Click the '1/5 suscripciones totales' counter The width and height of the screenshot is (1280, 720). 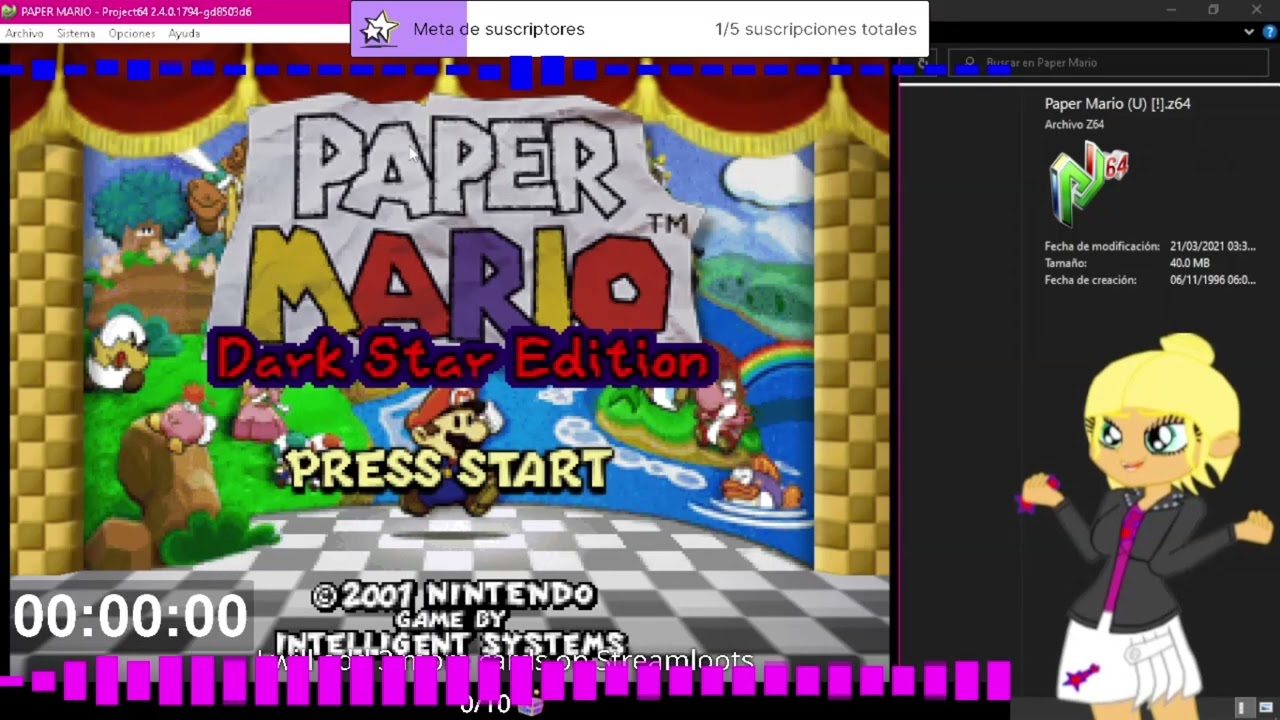(816, 29)
